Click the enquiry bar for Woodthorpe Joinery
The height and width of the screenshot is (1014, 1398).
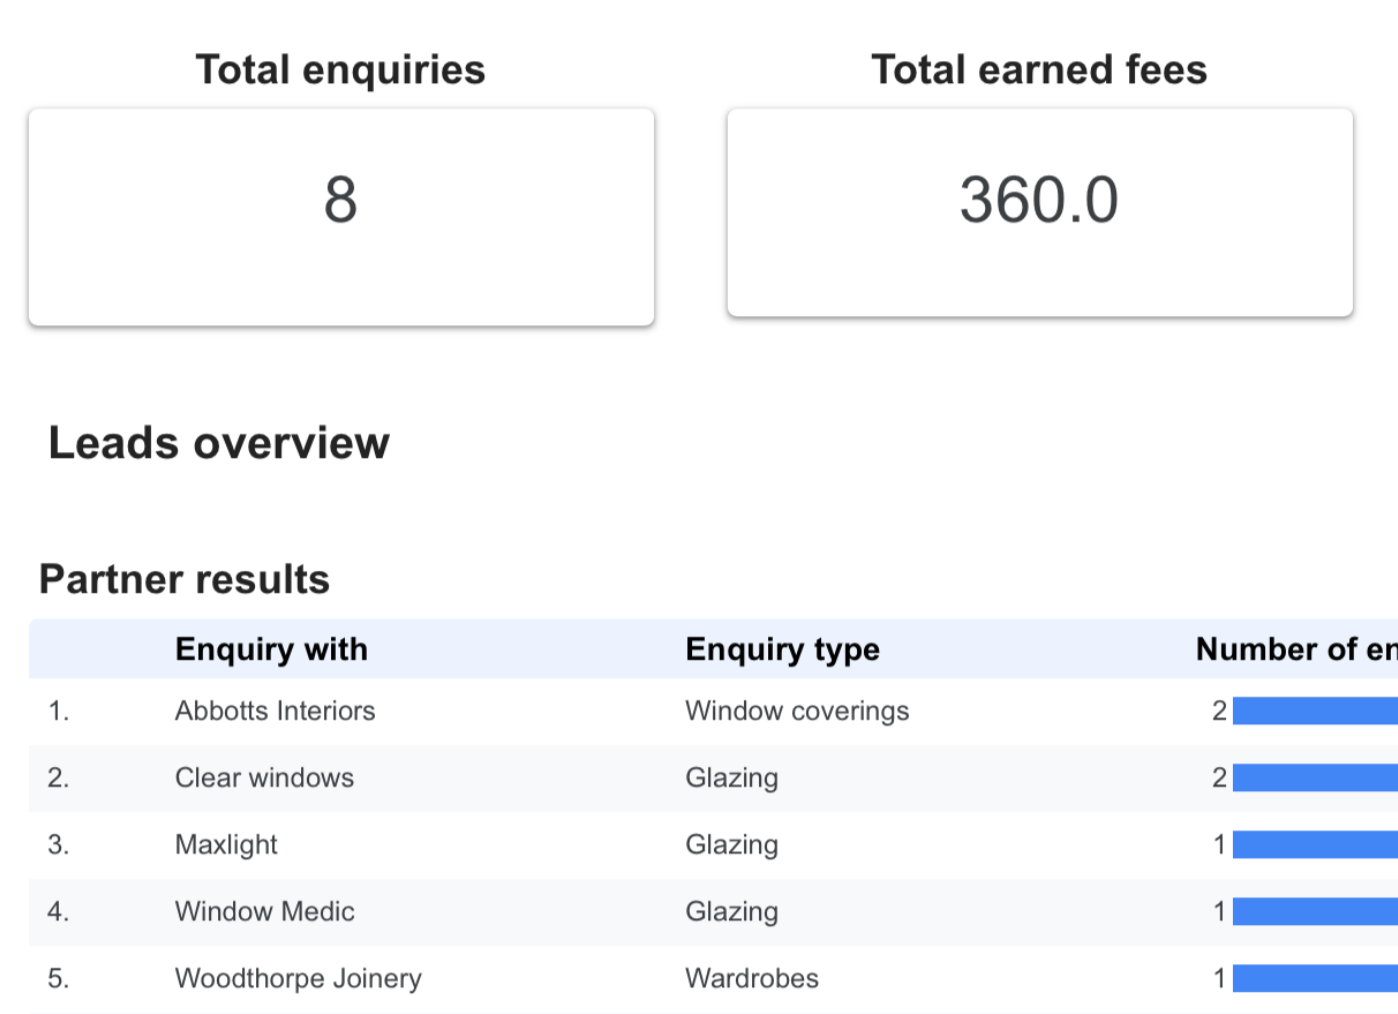tap(1315, 979)
